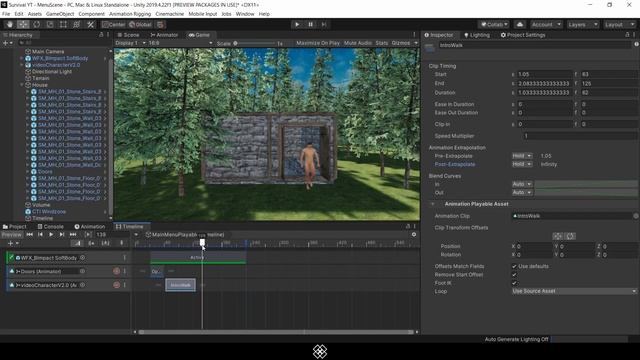Switch to the Animator tab
640x360 pixels.
tap(164, 35)
